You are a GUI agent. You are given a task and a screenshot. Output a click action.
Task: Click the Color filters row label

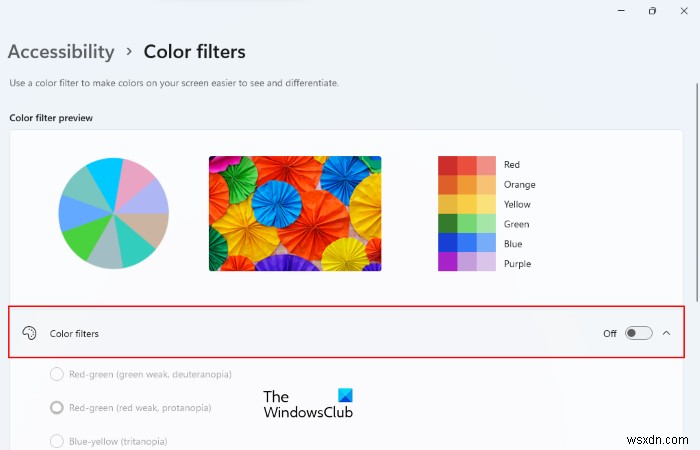pyautogui.click(x=74, y=333)
